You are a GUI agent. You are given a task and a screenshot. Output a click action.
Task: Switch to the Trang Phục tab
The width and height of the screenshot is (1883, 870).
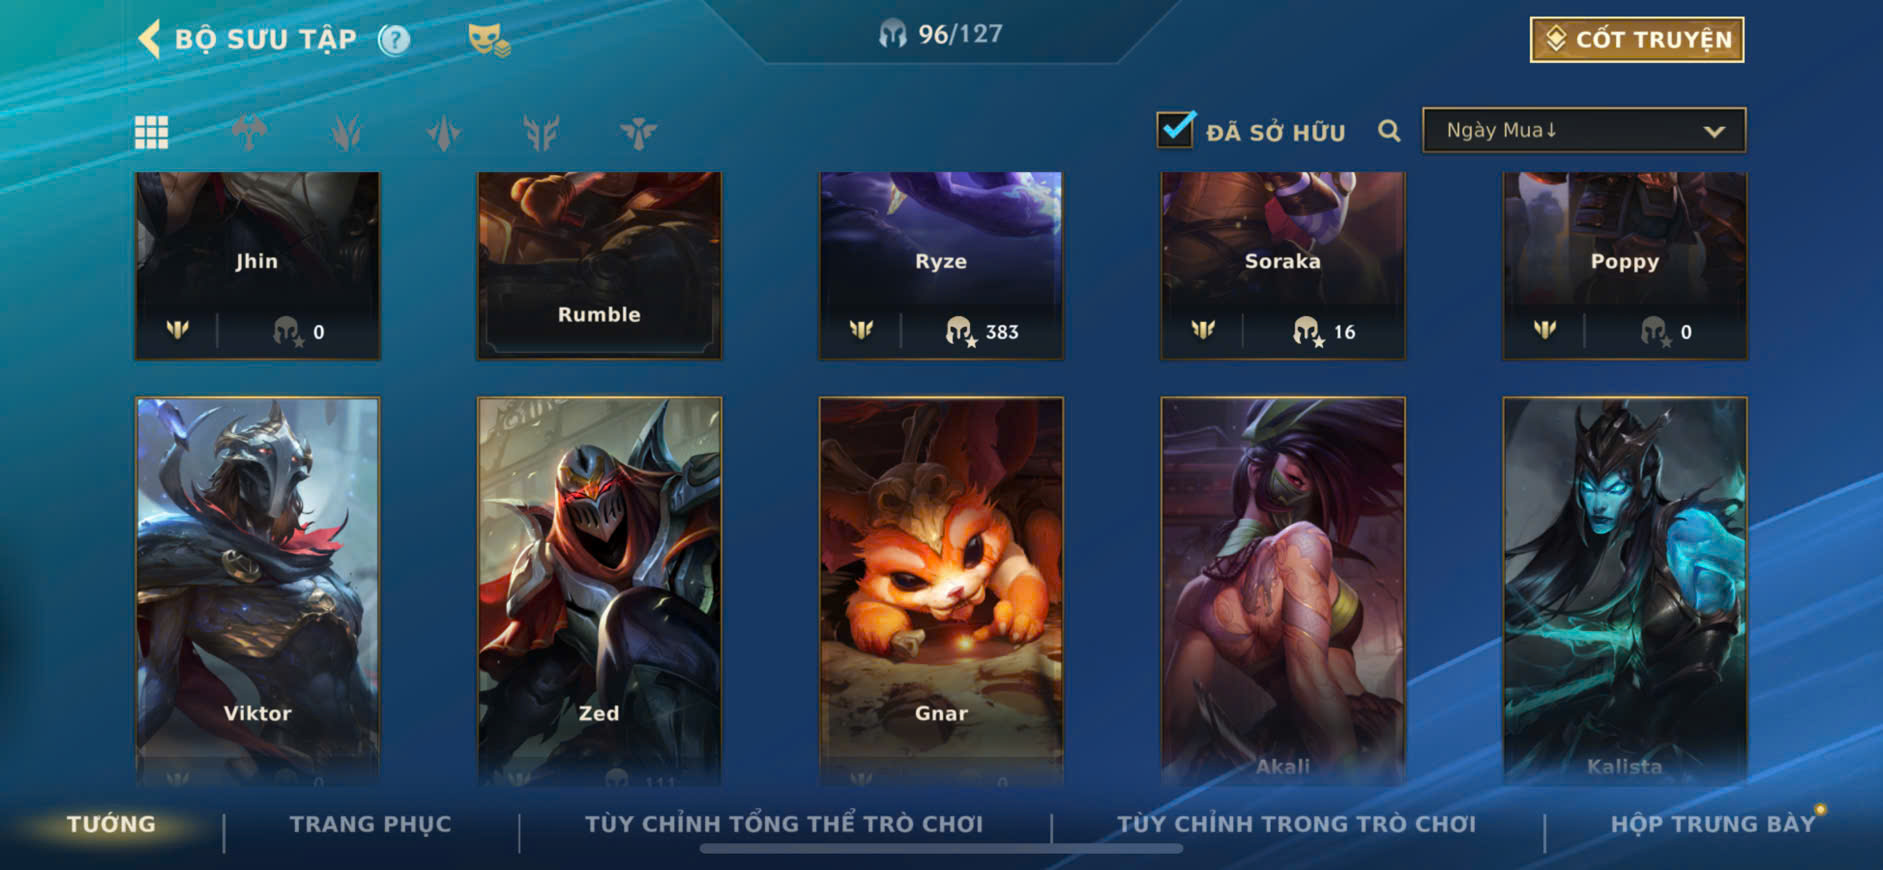point(370,824)
